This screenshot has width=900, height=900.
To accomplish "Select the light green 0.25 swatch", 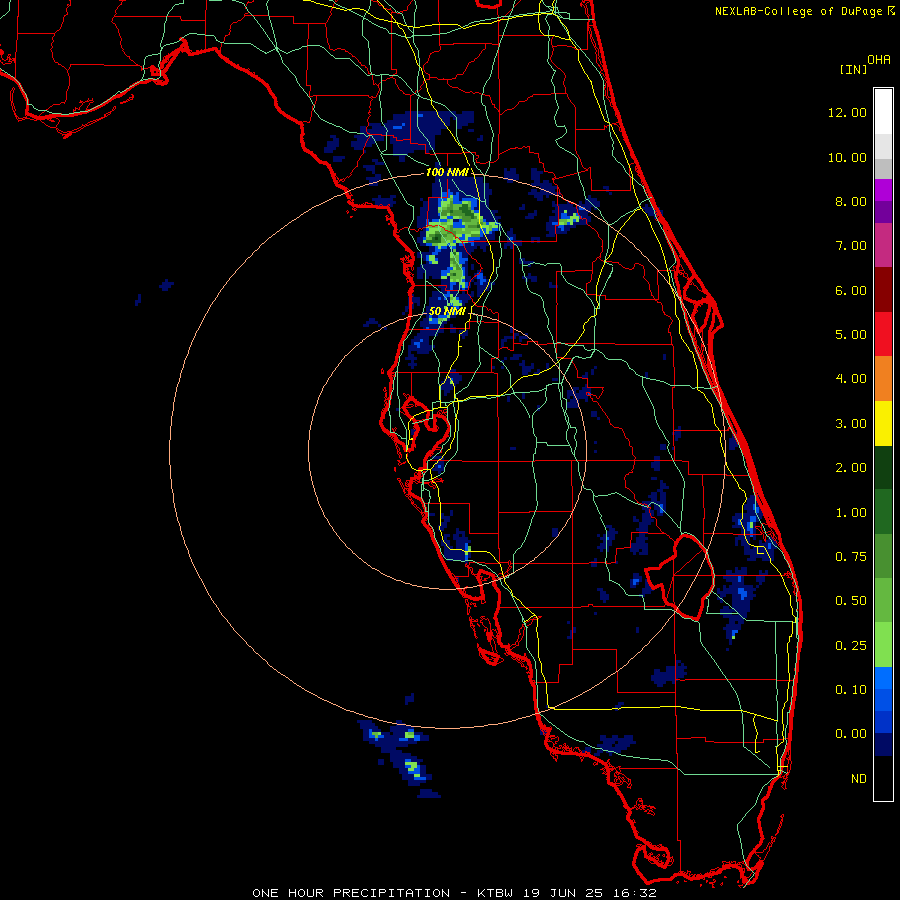I will point(883,645).
